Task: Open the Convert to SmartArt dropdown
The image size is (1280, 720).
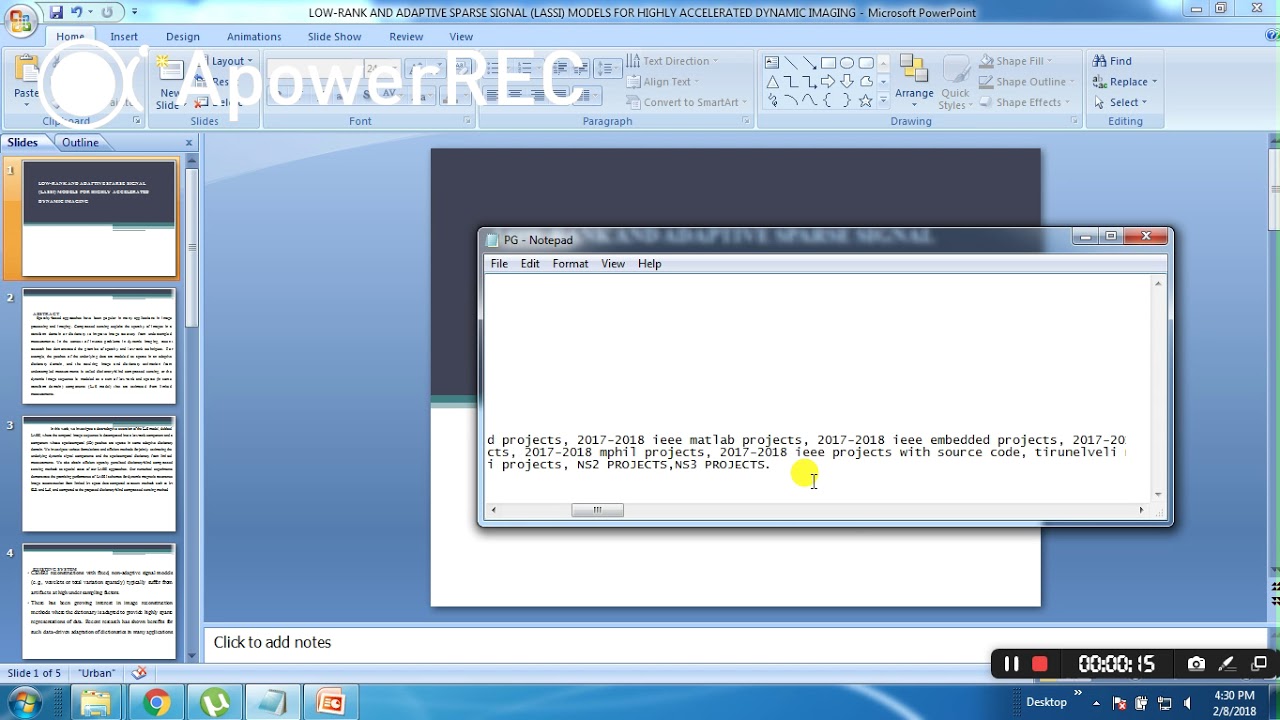Action: point(686,102)
